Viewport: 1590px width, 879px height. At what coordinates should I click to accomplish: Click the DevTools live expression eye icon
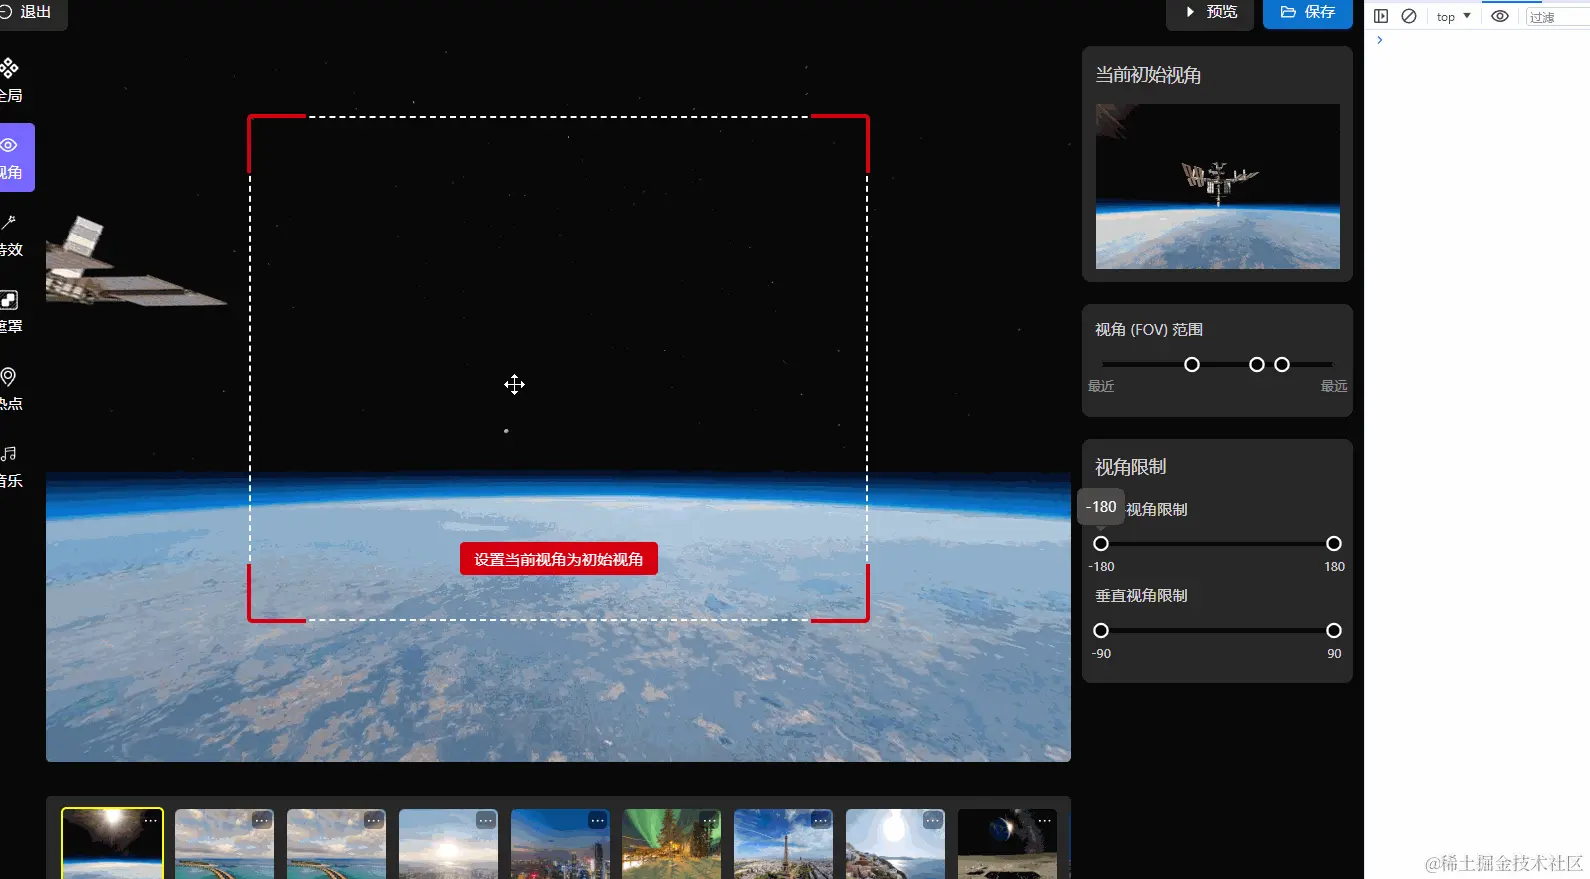(1500, 16)
